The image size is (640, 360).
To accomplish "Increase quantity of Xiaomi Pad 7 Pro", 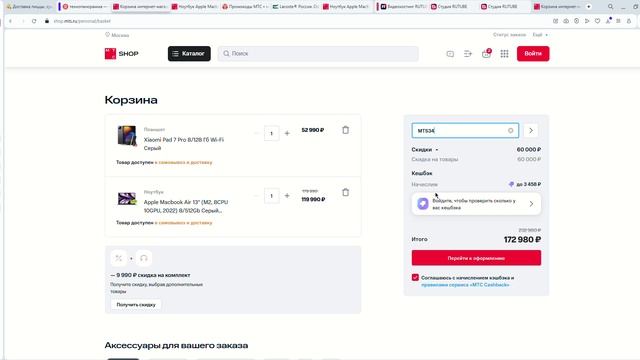I will click(287, 133).
